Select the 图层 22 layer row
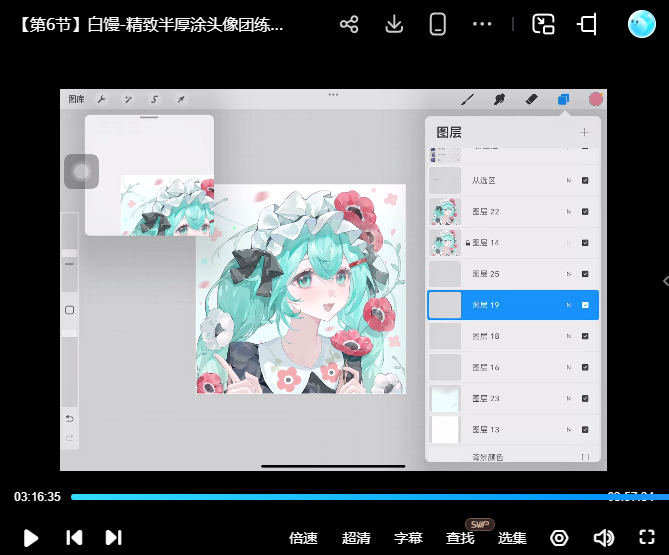 [513, 212]
